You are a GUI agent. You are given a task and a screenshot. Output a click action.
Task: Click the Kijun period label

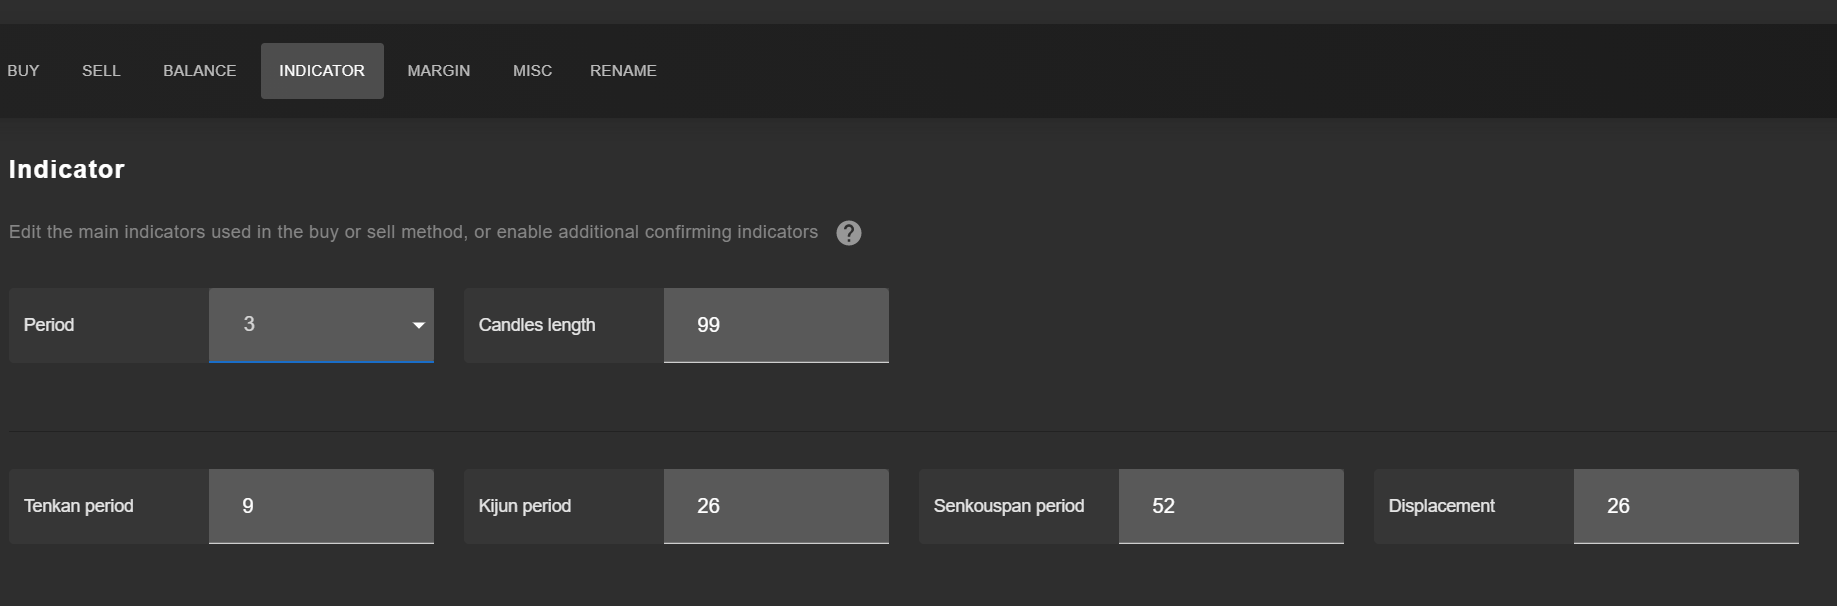click(525, 506)
